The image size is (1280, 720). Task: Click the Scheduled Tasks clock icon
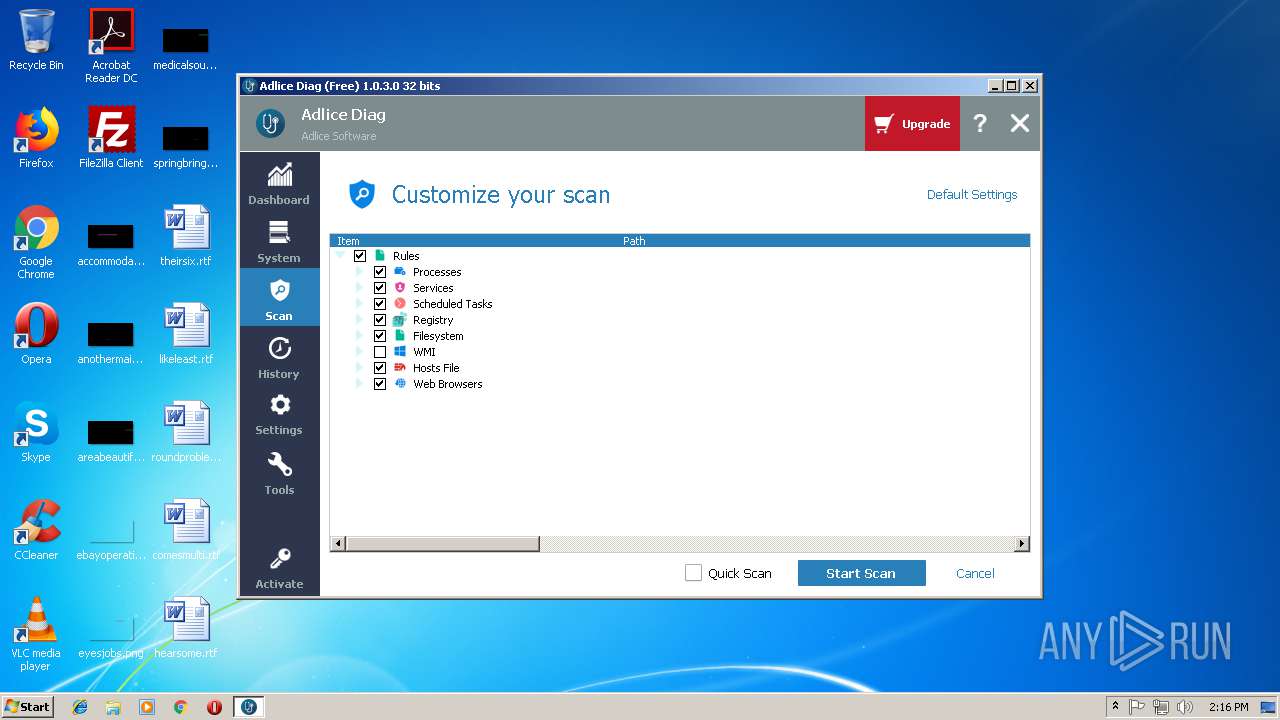400,304
